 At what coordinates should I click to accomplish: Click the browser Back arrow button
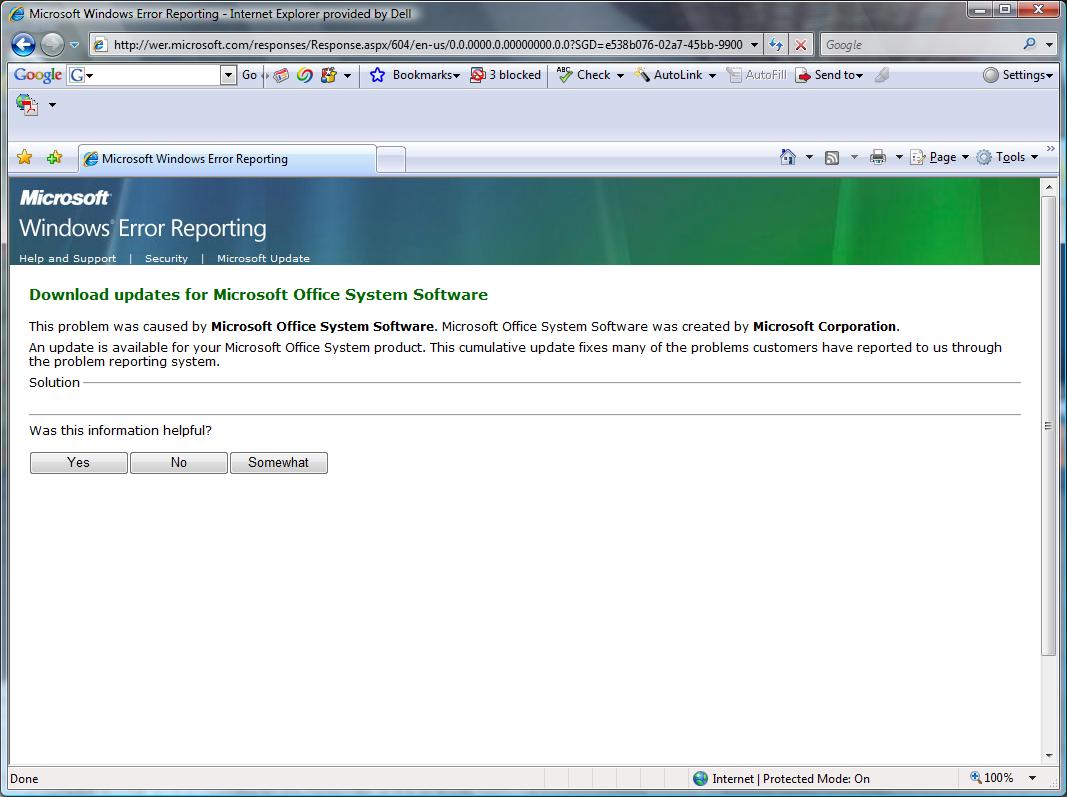(x=24, y=44)
